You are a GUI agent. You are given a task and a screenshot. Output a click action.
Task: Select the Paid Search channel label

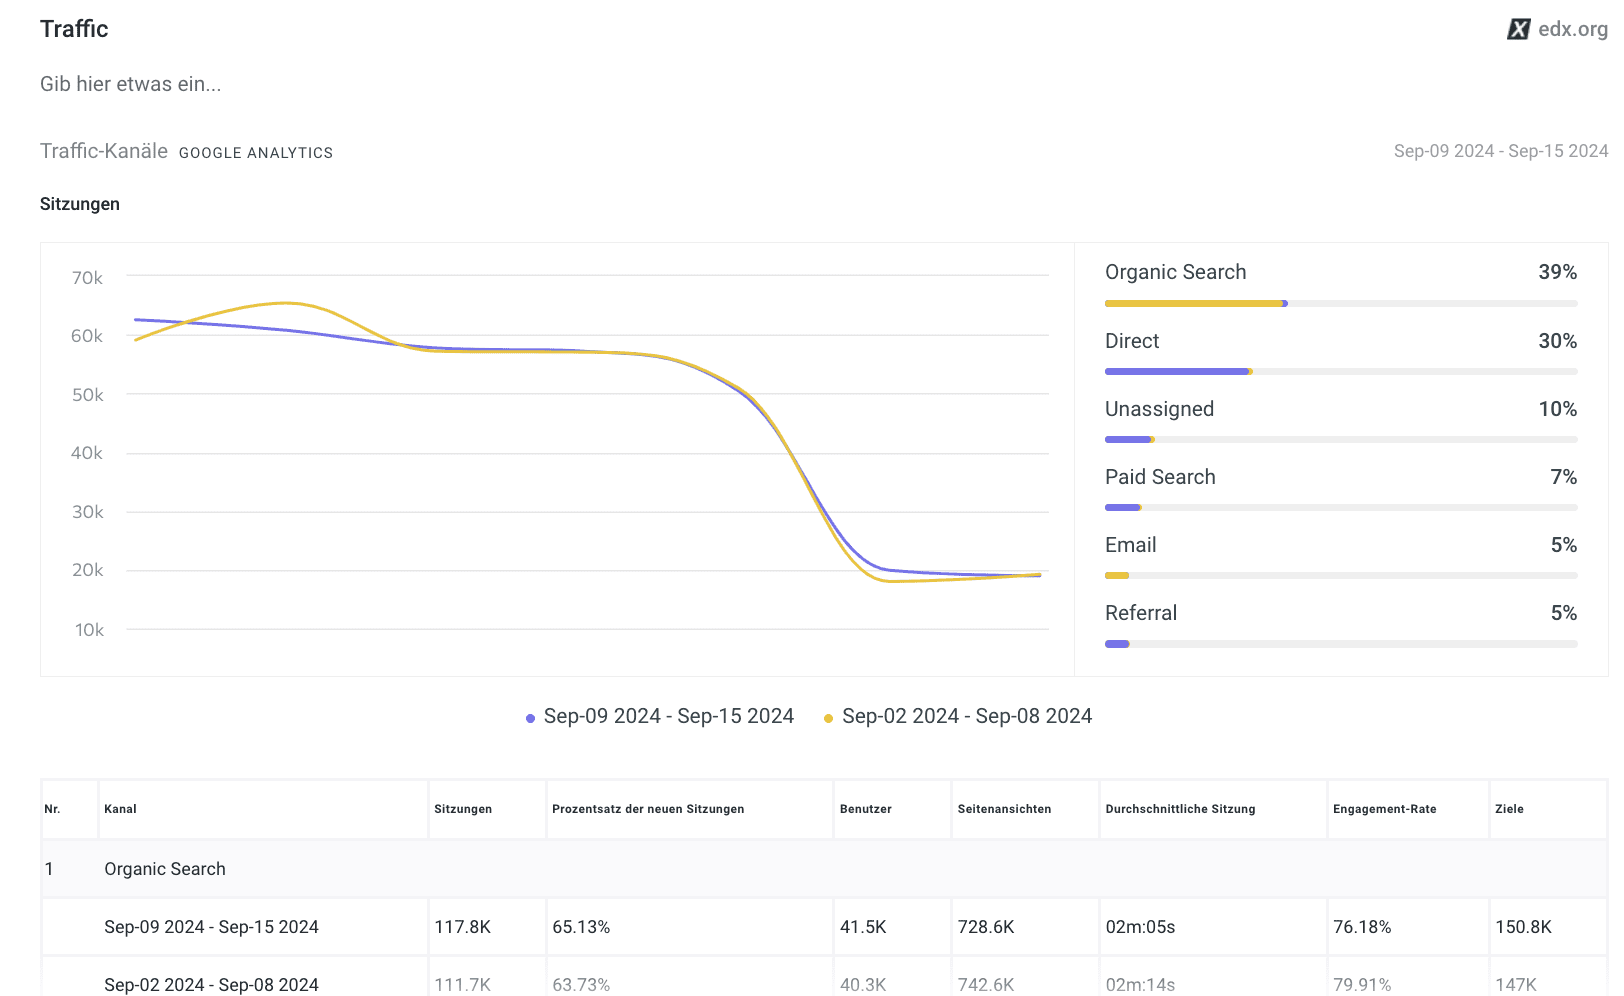(1160, 477)
